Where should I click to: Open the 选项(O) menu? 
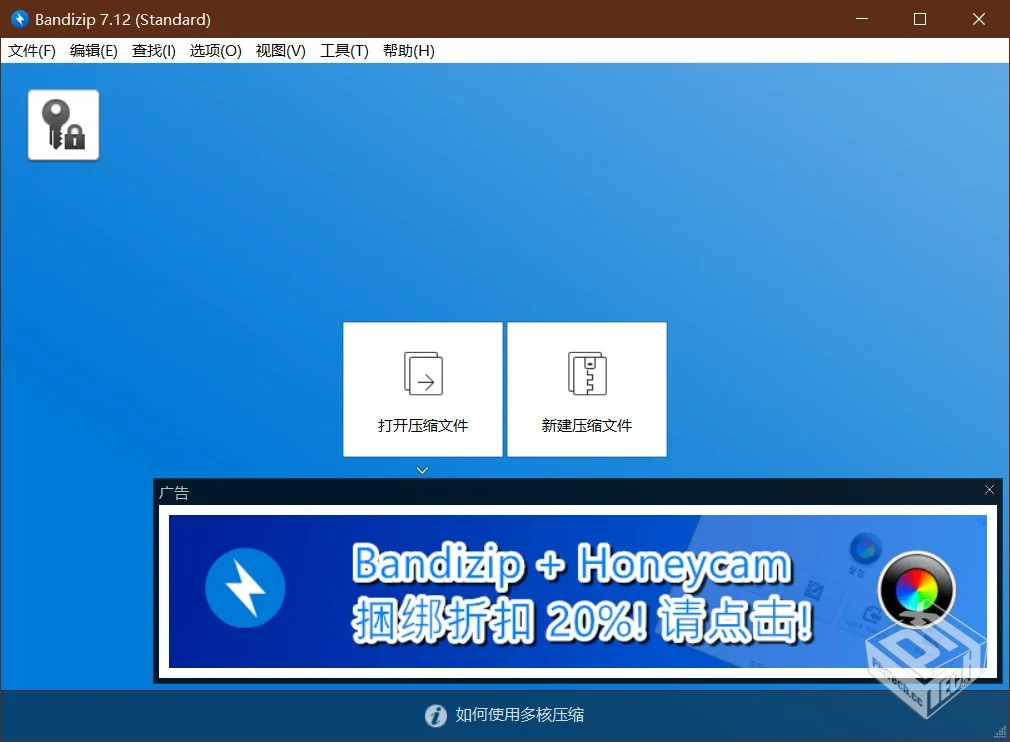coord(216,51)
